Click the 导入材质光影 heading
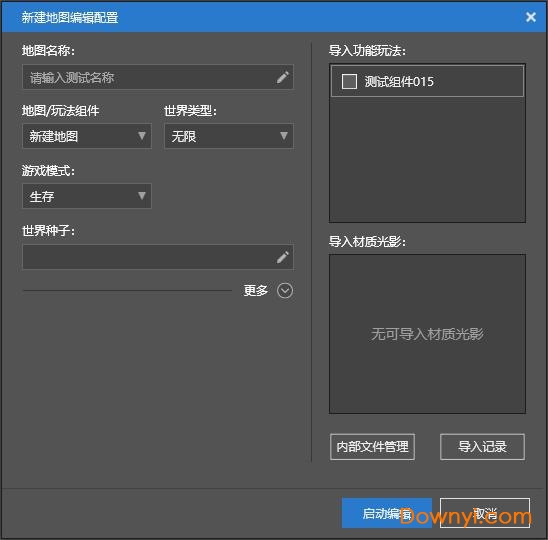Screen dimensions: 548x540 (x=367, y=242)
